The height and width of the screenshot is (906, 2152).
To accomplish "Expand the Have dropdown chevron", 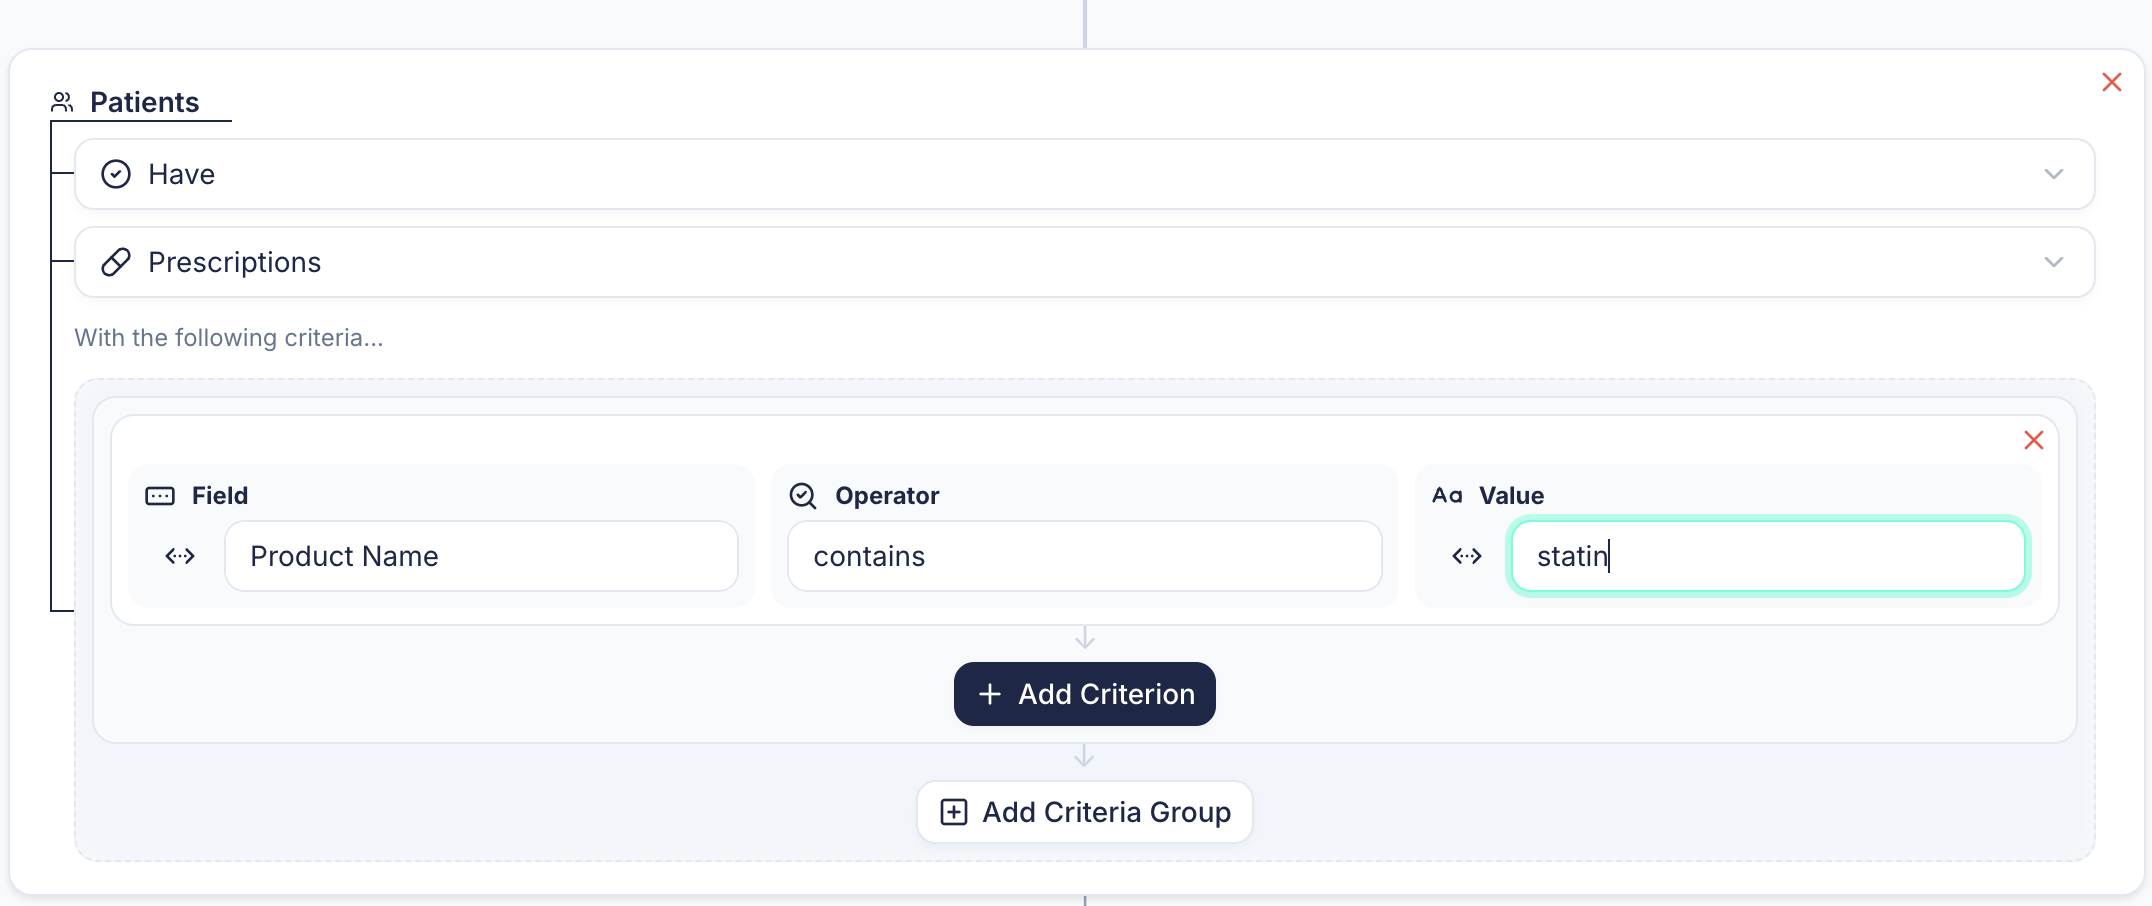I will [x=2053, y=174].
